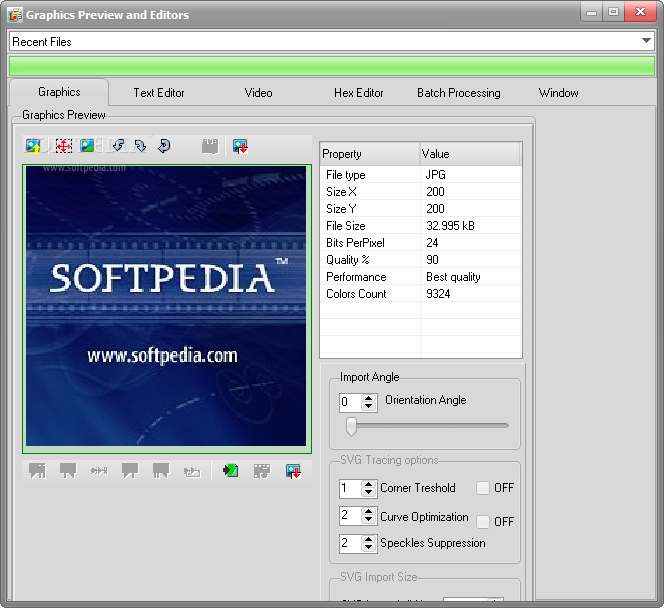The image size is (664, 608).
Task: Click the app icon in the title bar
Action: point(15,15)
